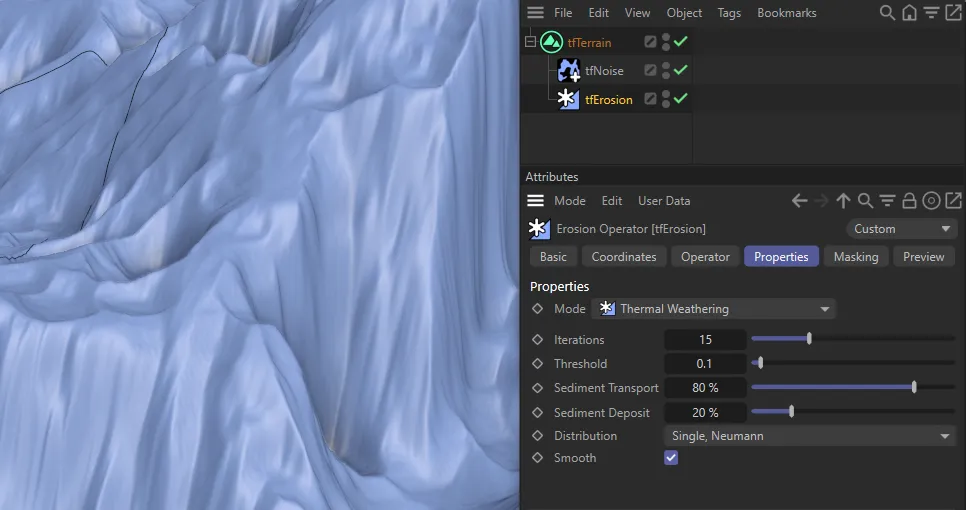Click the Iterations slider
Image resolution: width=966 pixels, height=510 pixels.
click(x=853, y=338)
